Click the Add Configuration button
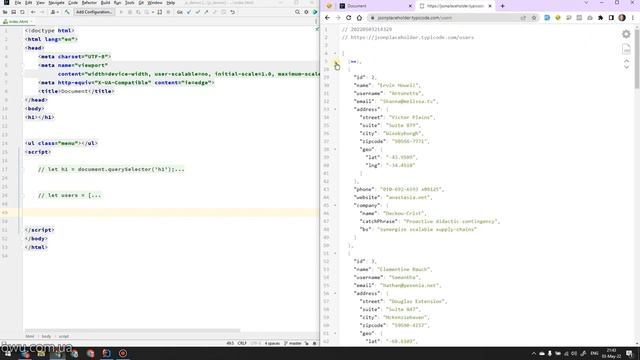Viewport: 640px width, 360px height. coord(94,12)
